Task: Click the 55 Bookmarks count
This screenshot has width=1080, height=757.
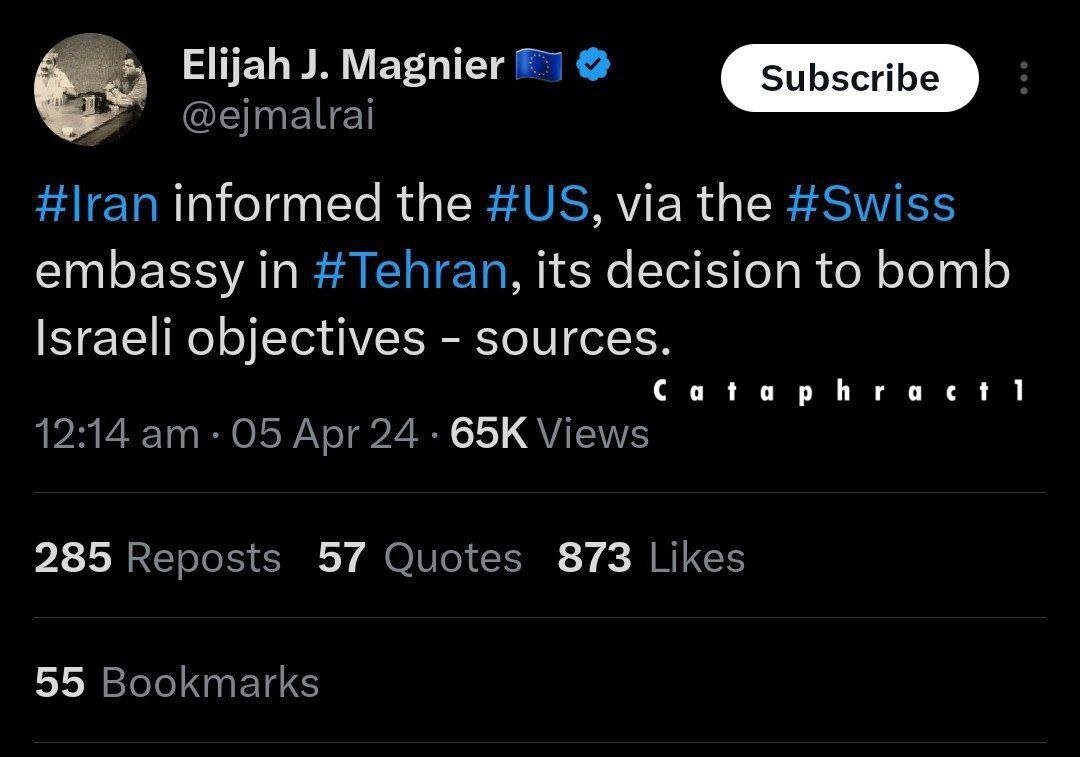Action: pos(177,682)
